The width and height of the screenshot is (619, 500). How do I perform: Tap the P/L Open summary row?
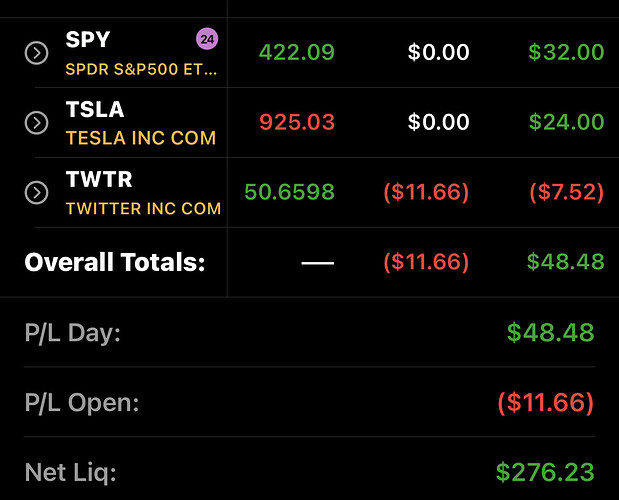(x=310, y=402)
